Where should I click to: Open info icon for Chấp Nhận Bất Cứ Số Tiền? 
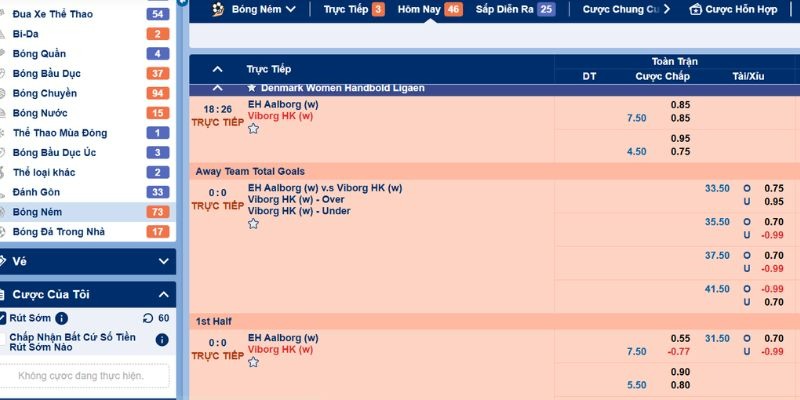(161, 340)
